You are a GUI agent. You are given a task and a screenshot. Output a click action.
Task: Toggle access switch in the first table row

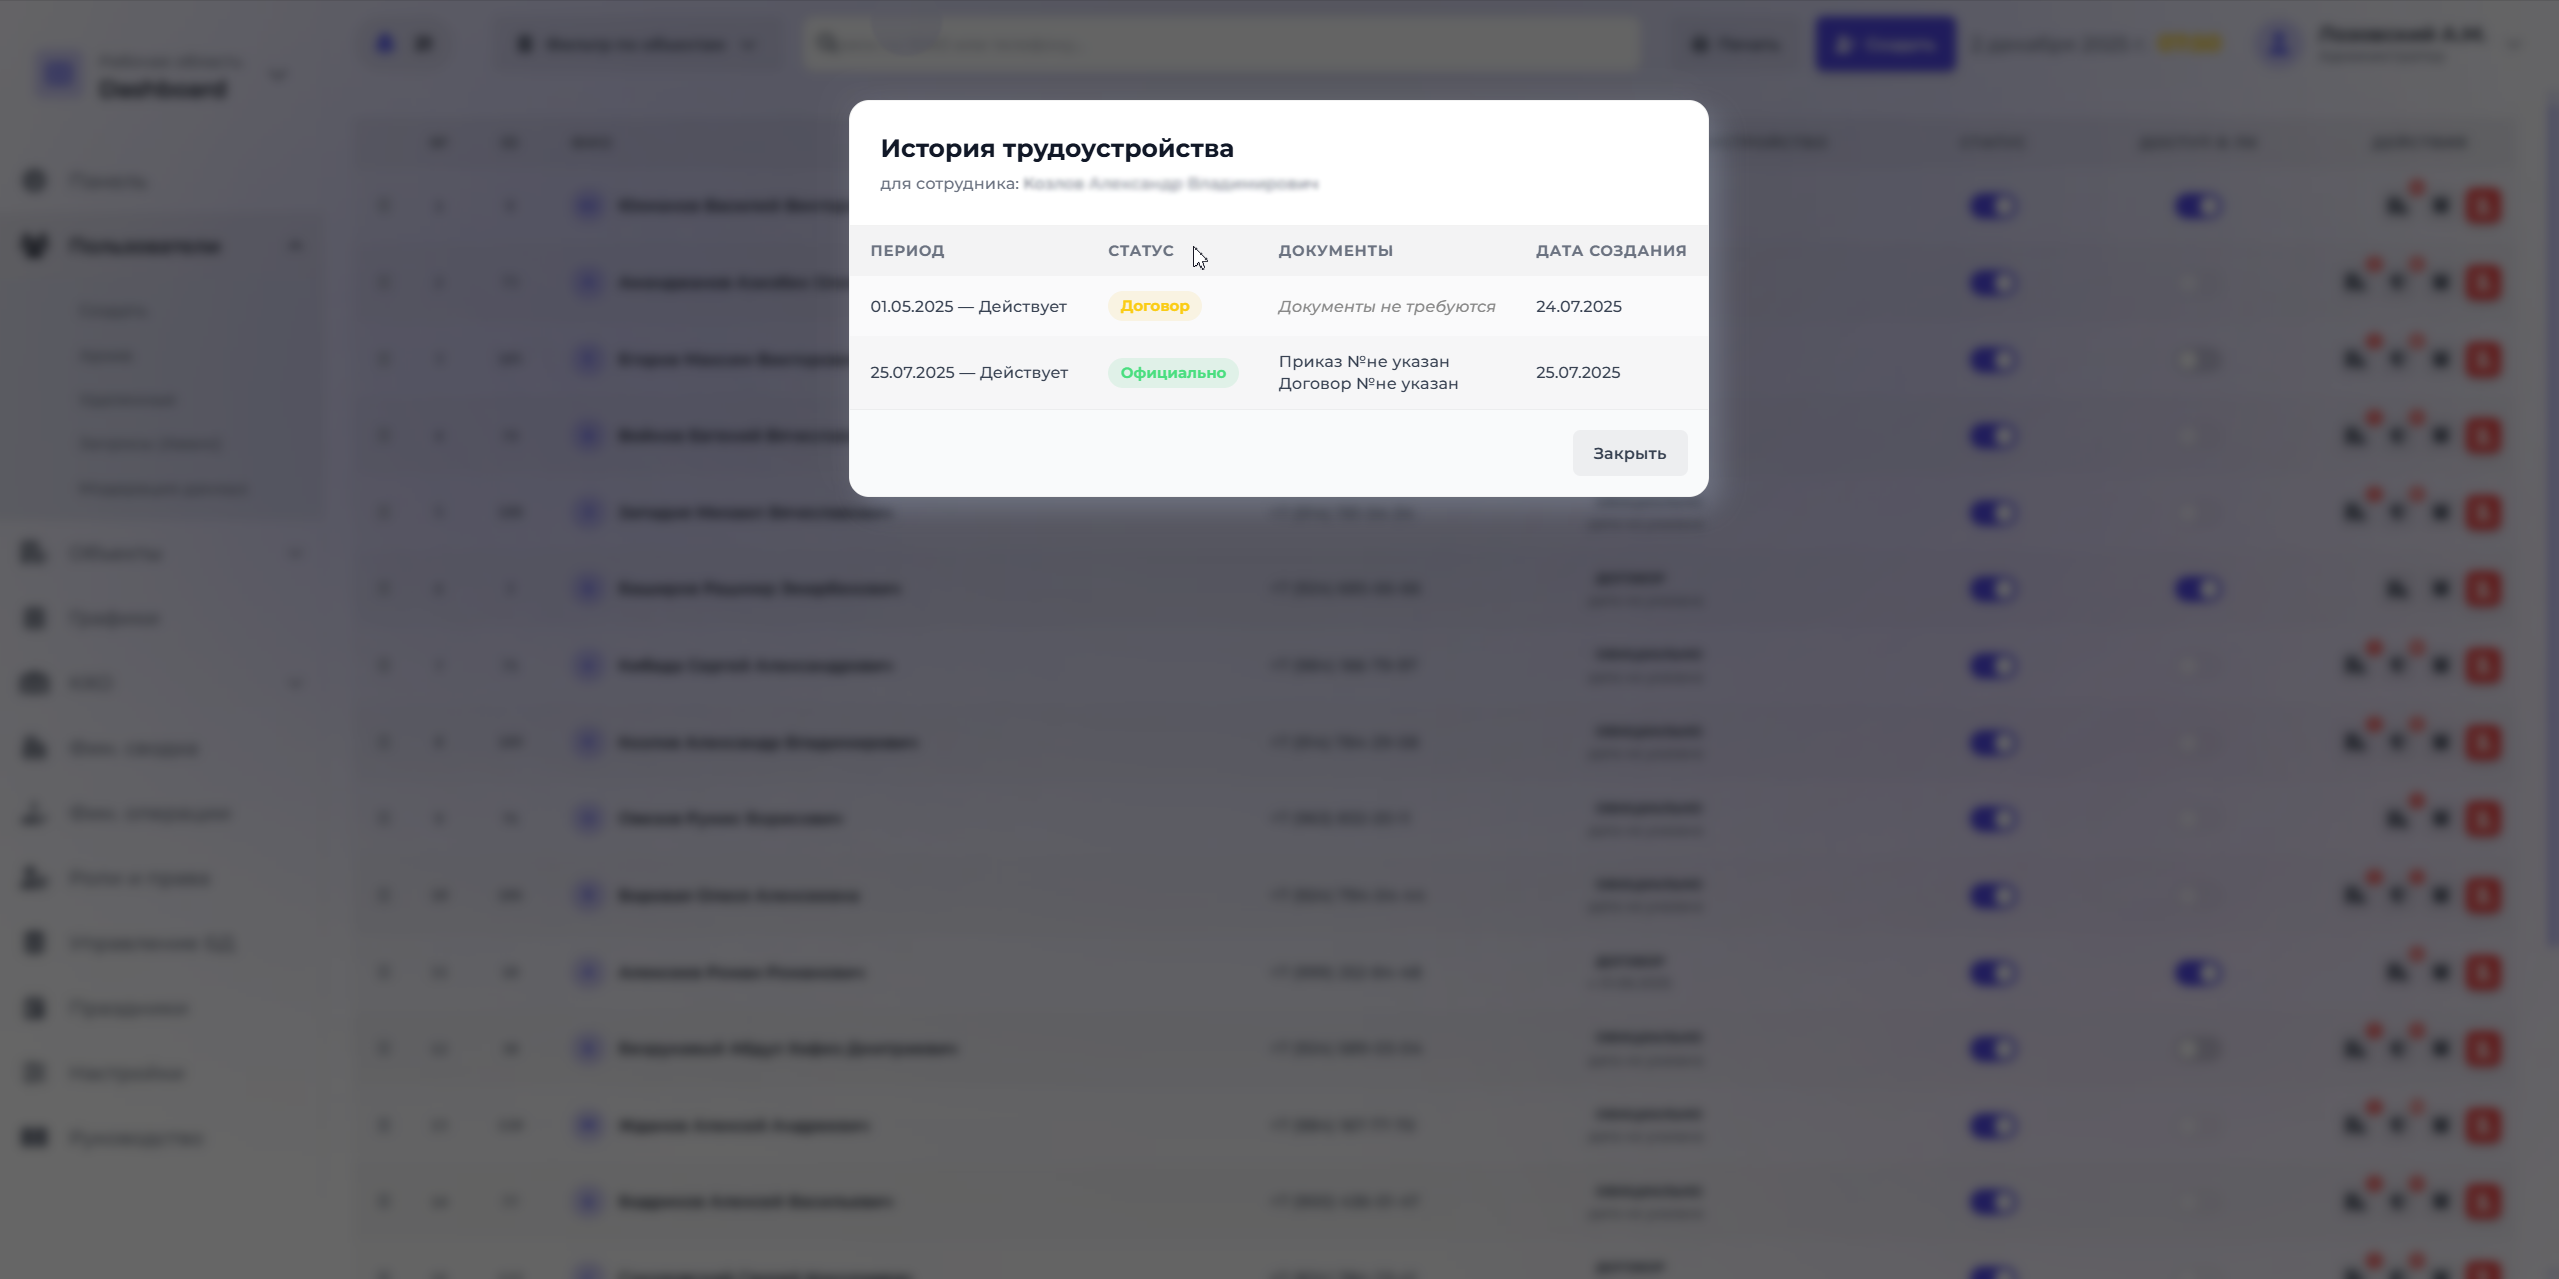point(2197,207)
